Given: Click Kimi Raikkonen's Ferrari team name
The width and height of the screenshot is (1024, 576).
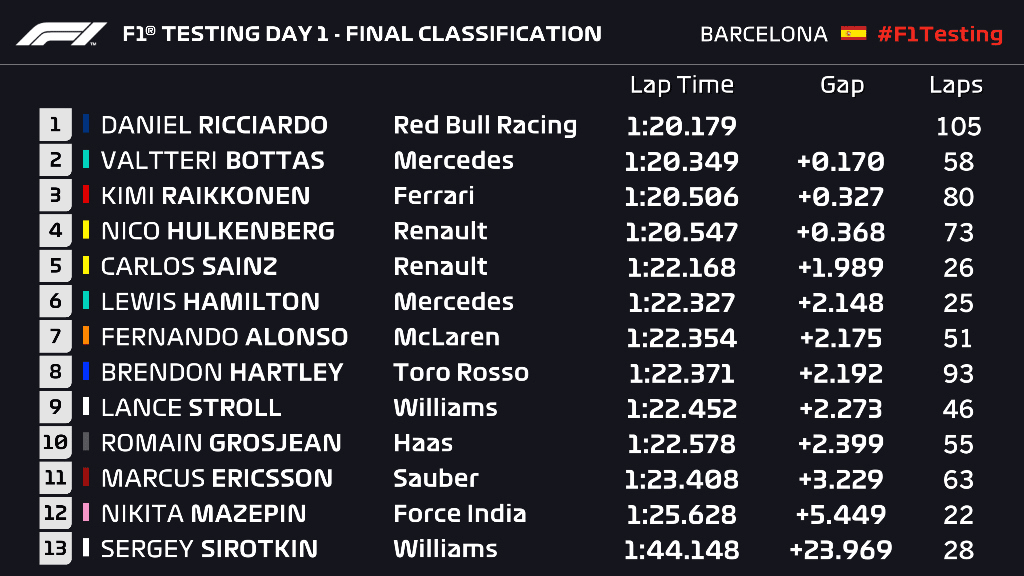Looking at the screenshot, I should click(x=434, y=196).
